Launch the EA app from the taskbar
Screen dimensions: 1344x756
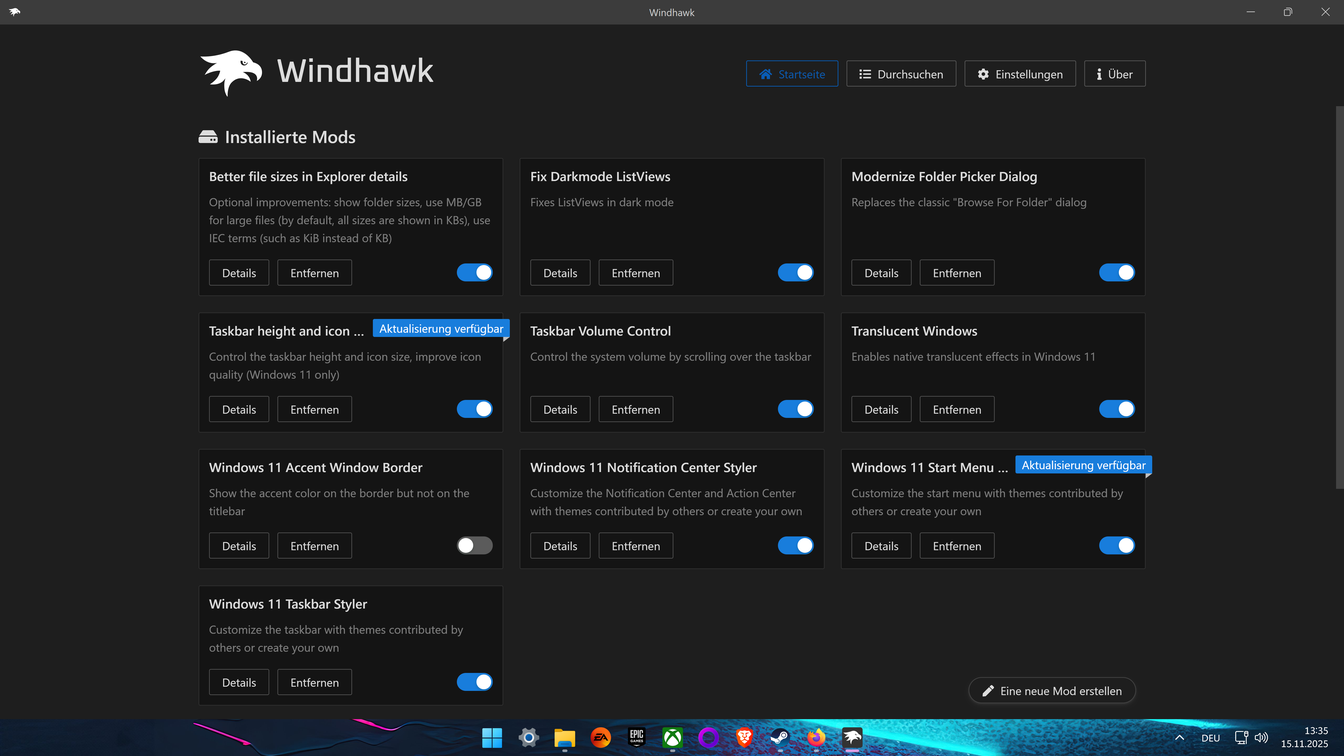(600, 738)
